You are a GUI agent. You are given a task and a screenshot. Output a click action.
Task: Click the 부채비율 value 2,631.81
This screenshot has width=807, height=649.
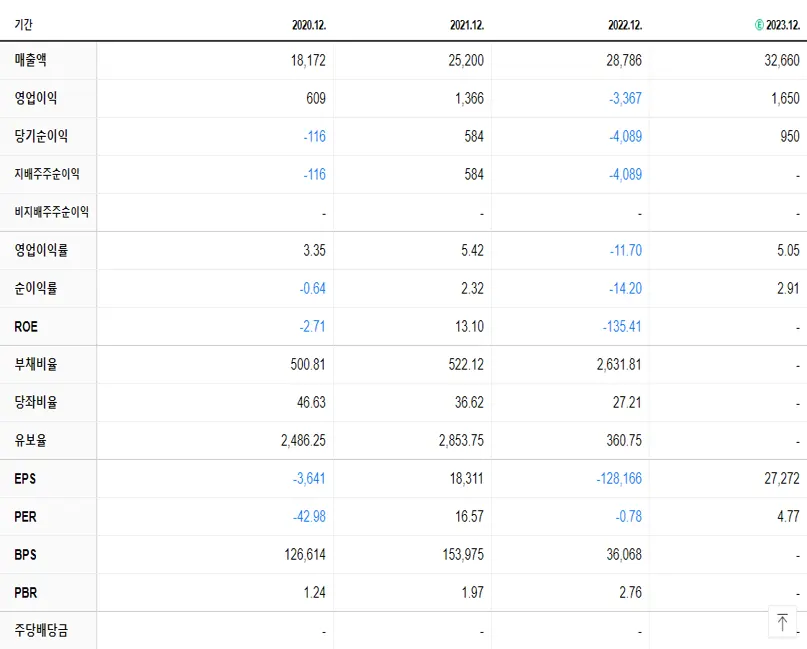point(619,364)
